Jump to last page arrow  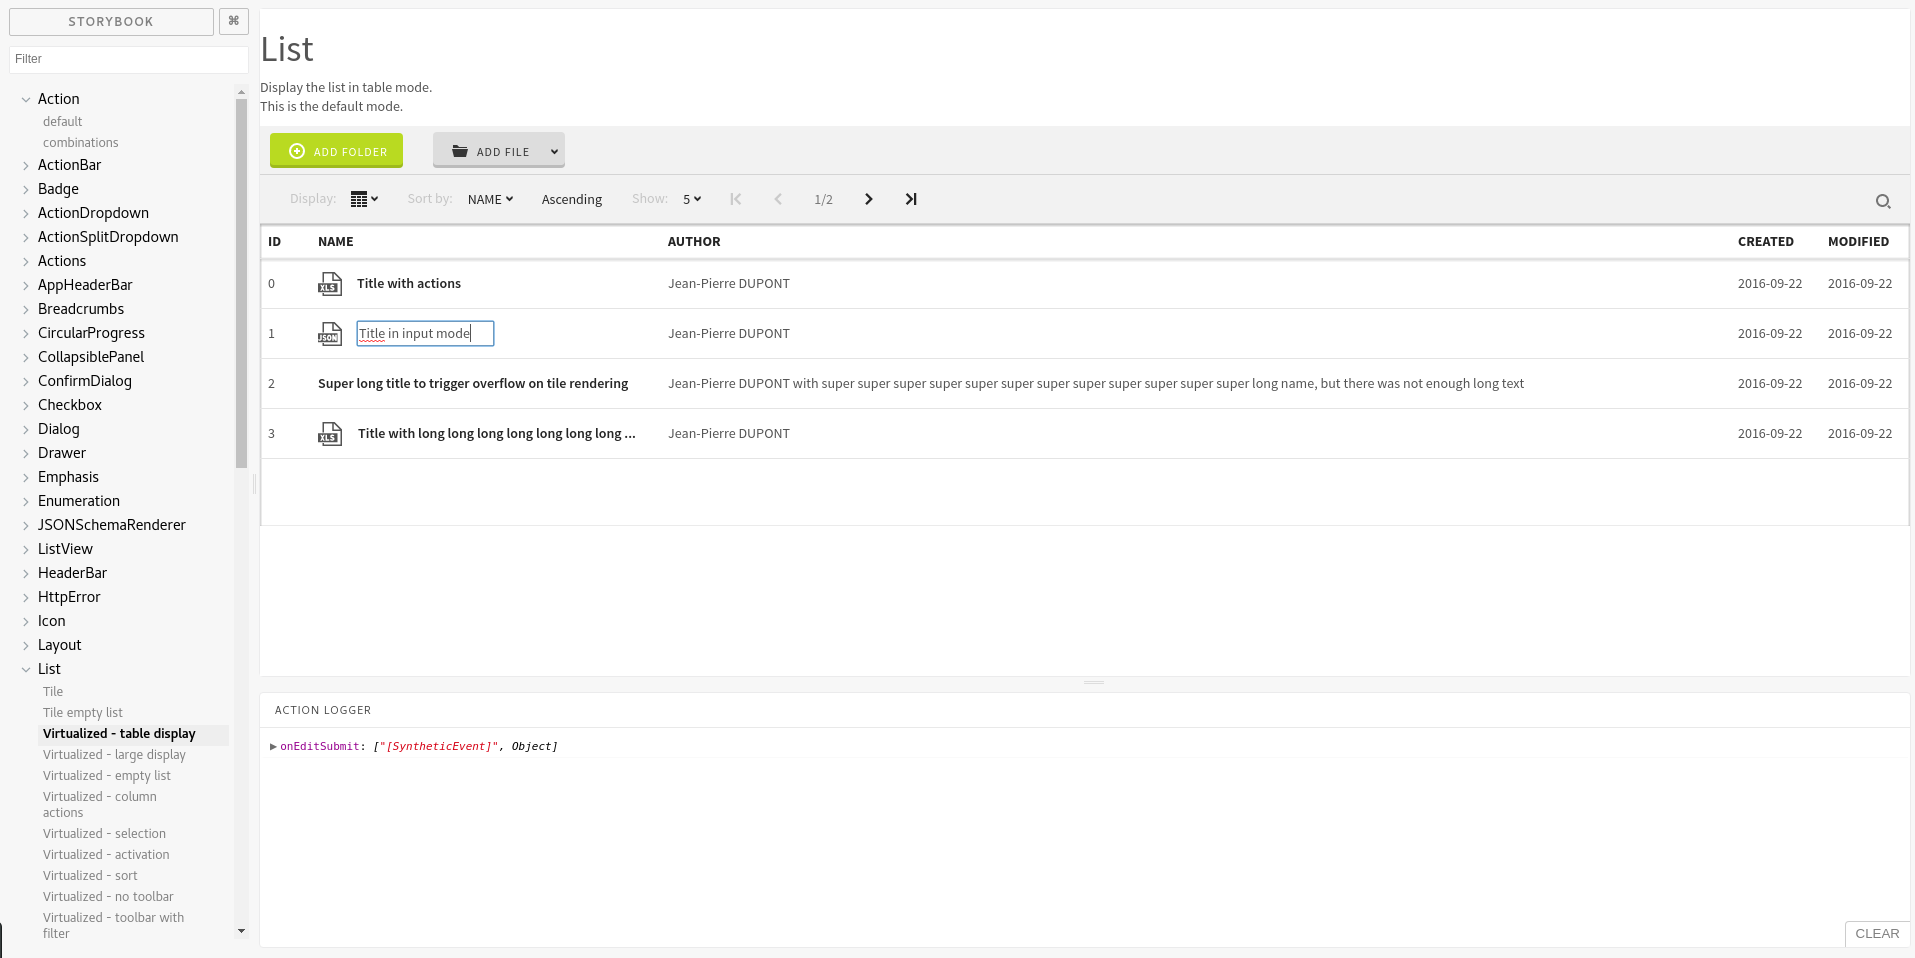(910, 199)
